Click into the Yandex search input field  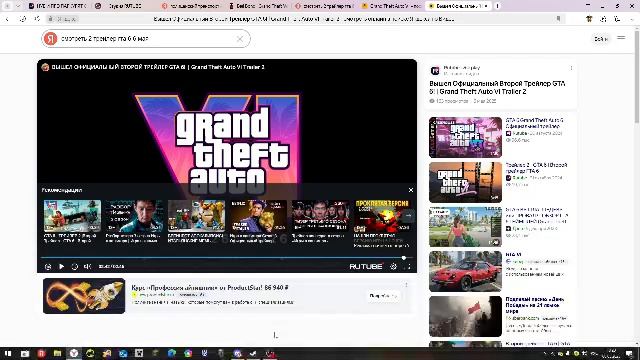point(147,39)
